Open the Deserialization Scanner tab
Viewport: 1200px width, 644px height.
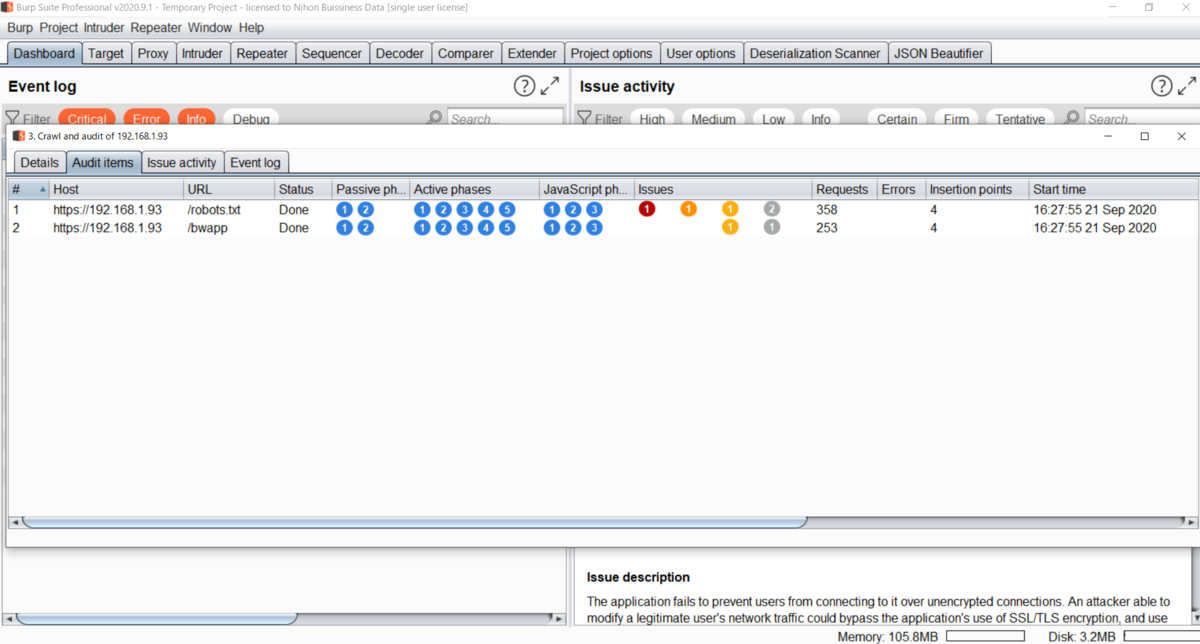coord(815,53)
